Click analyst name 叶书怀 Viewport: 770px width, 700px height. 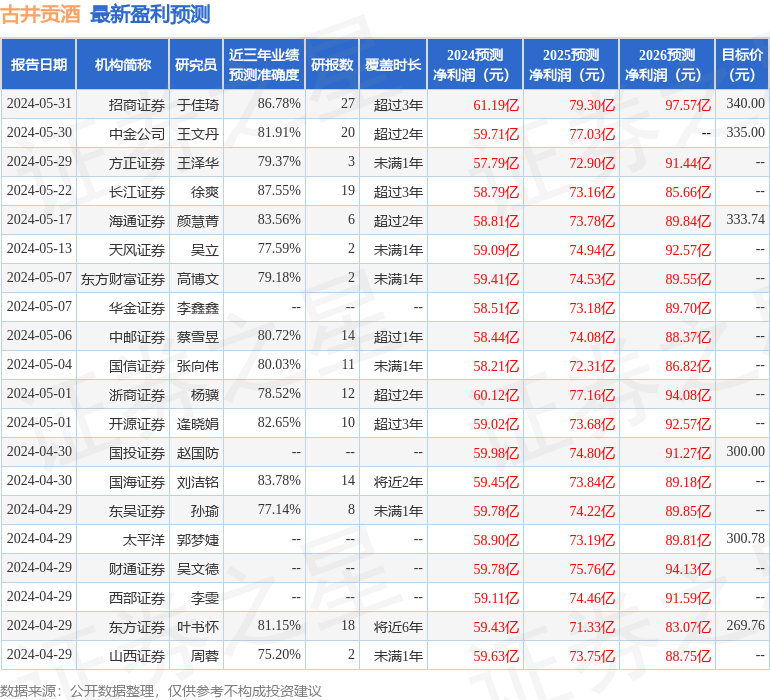[197, 626]
